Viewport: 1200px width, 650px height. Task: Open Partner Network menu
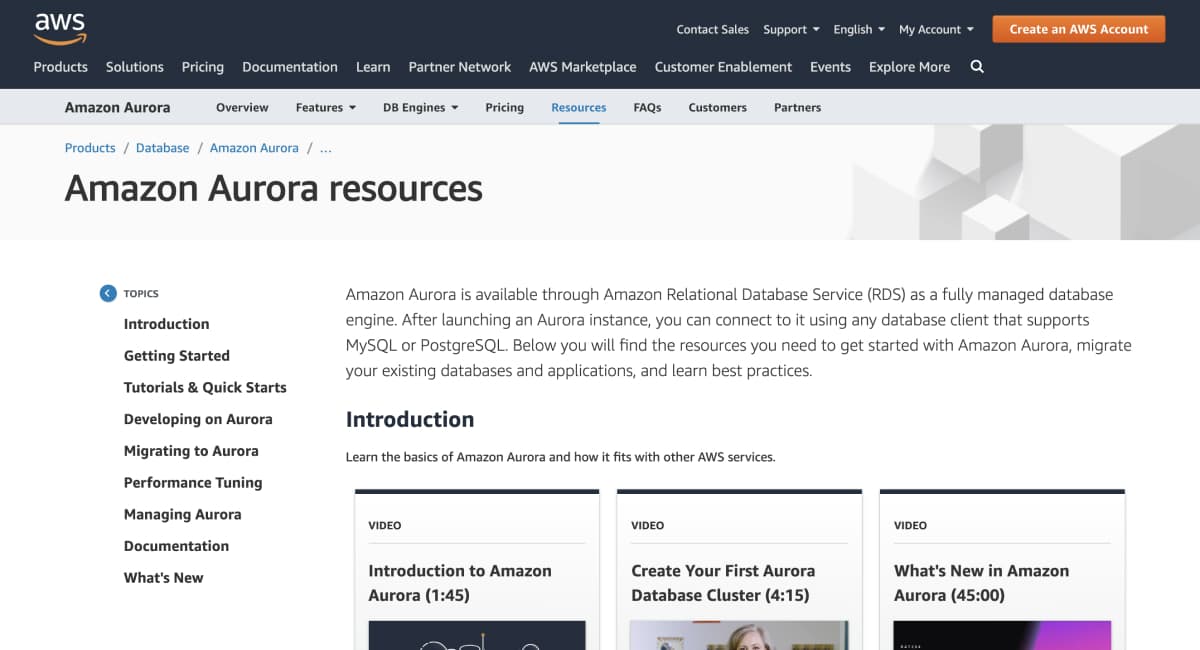pyautogui.click(x=459, y=67)
